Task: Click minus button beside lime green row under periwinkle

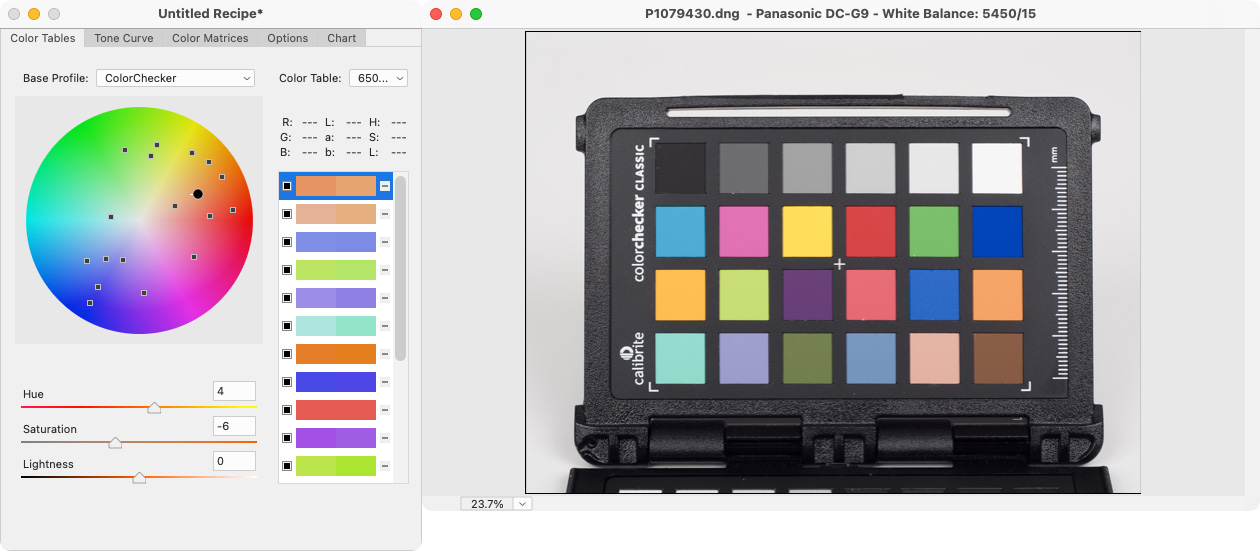Action: click(385, 270)
